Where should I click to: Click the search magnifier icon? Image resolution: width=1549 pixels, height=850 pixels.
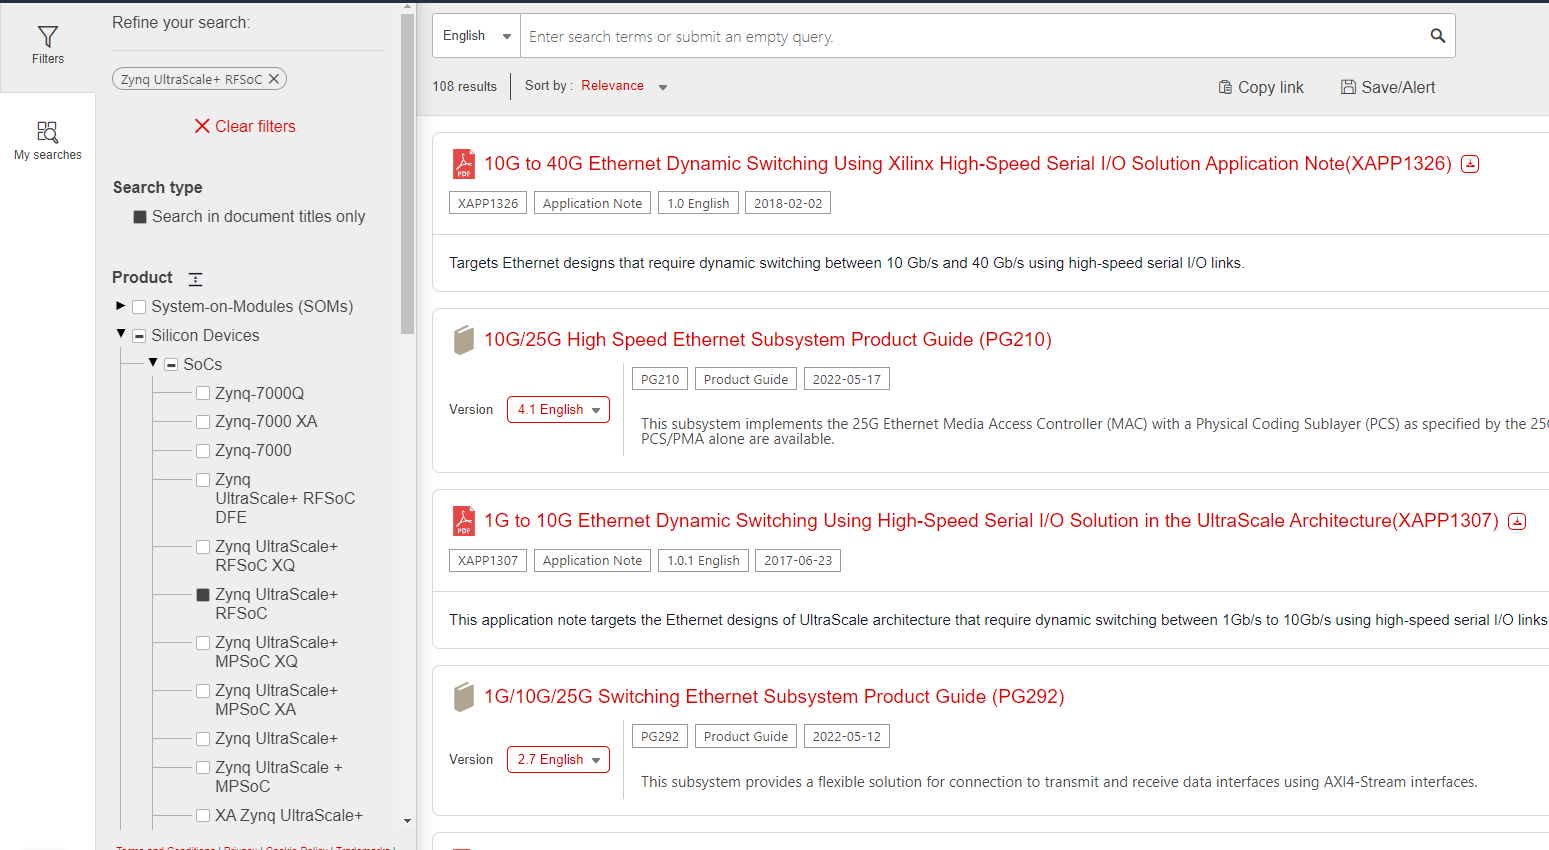coord(1437,35)
